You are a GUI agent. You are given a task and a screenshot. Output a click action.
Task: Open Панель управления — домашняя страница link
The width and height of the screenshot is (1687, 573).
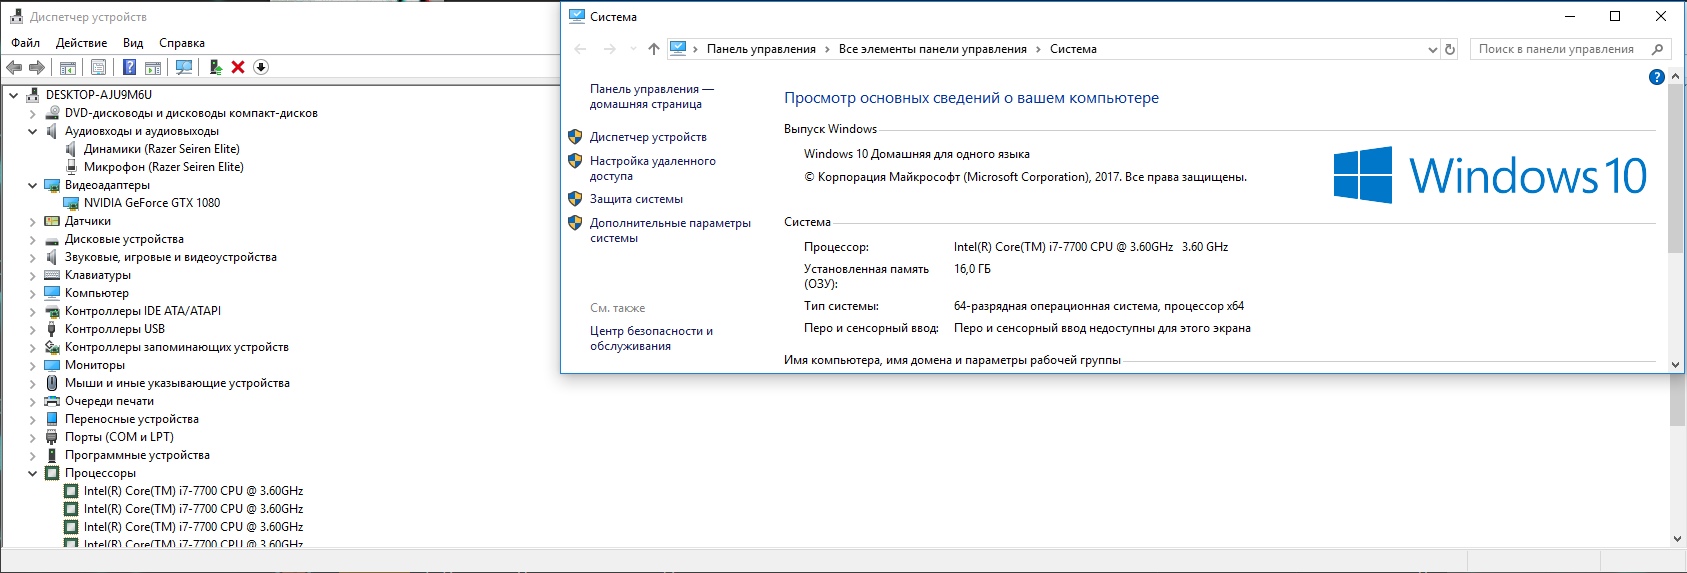pos(651,96)
